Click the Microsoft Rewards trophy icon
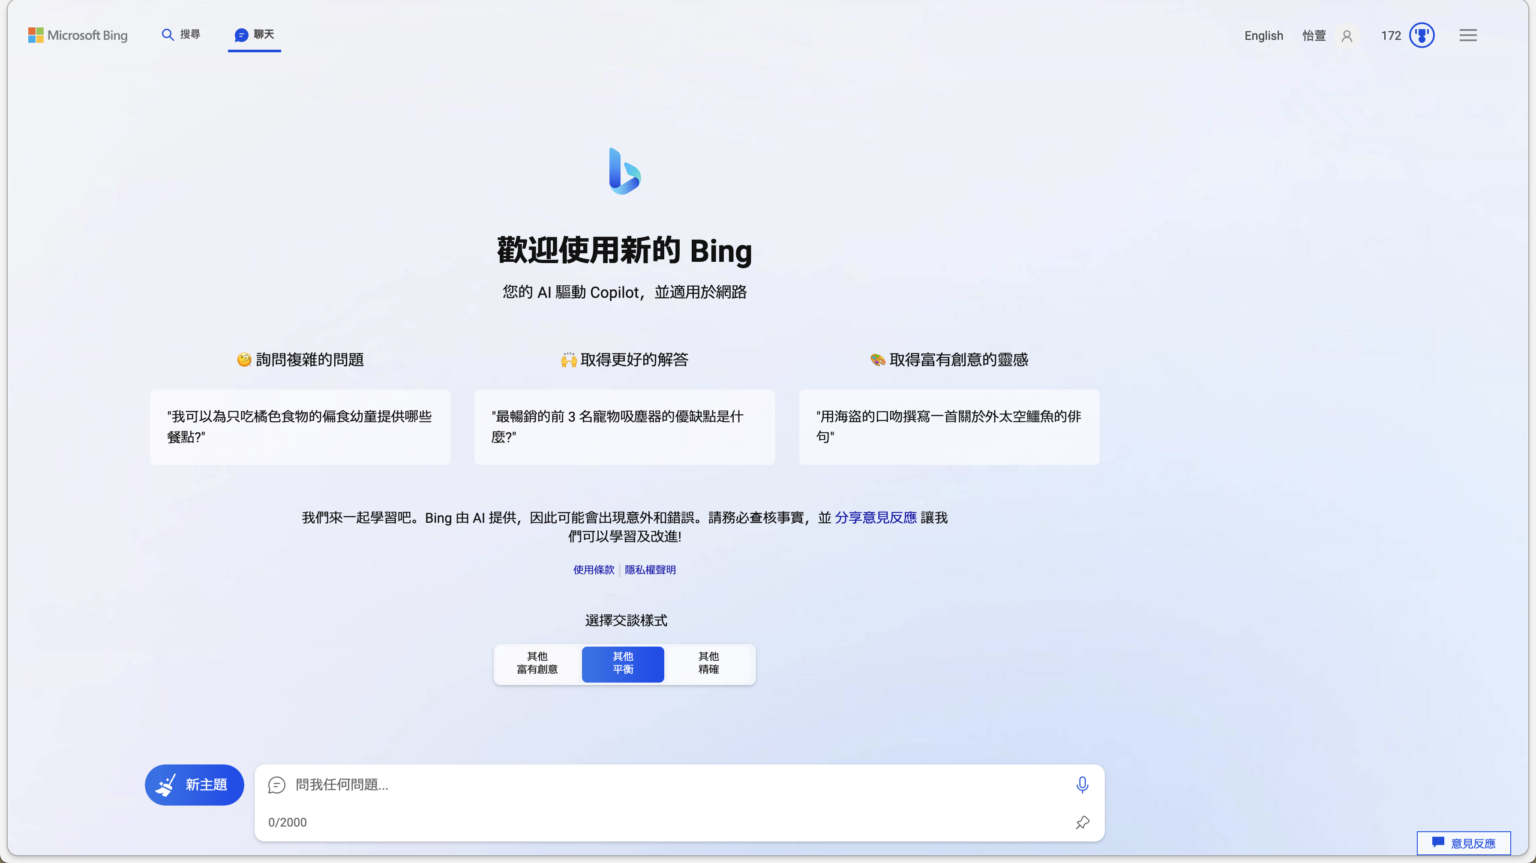 click(x=1421, y=35)
